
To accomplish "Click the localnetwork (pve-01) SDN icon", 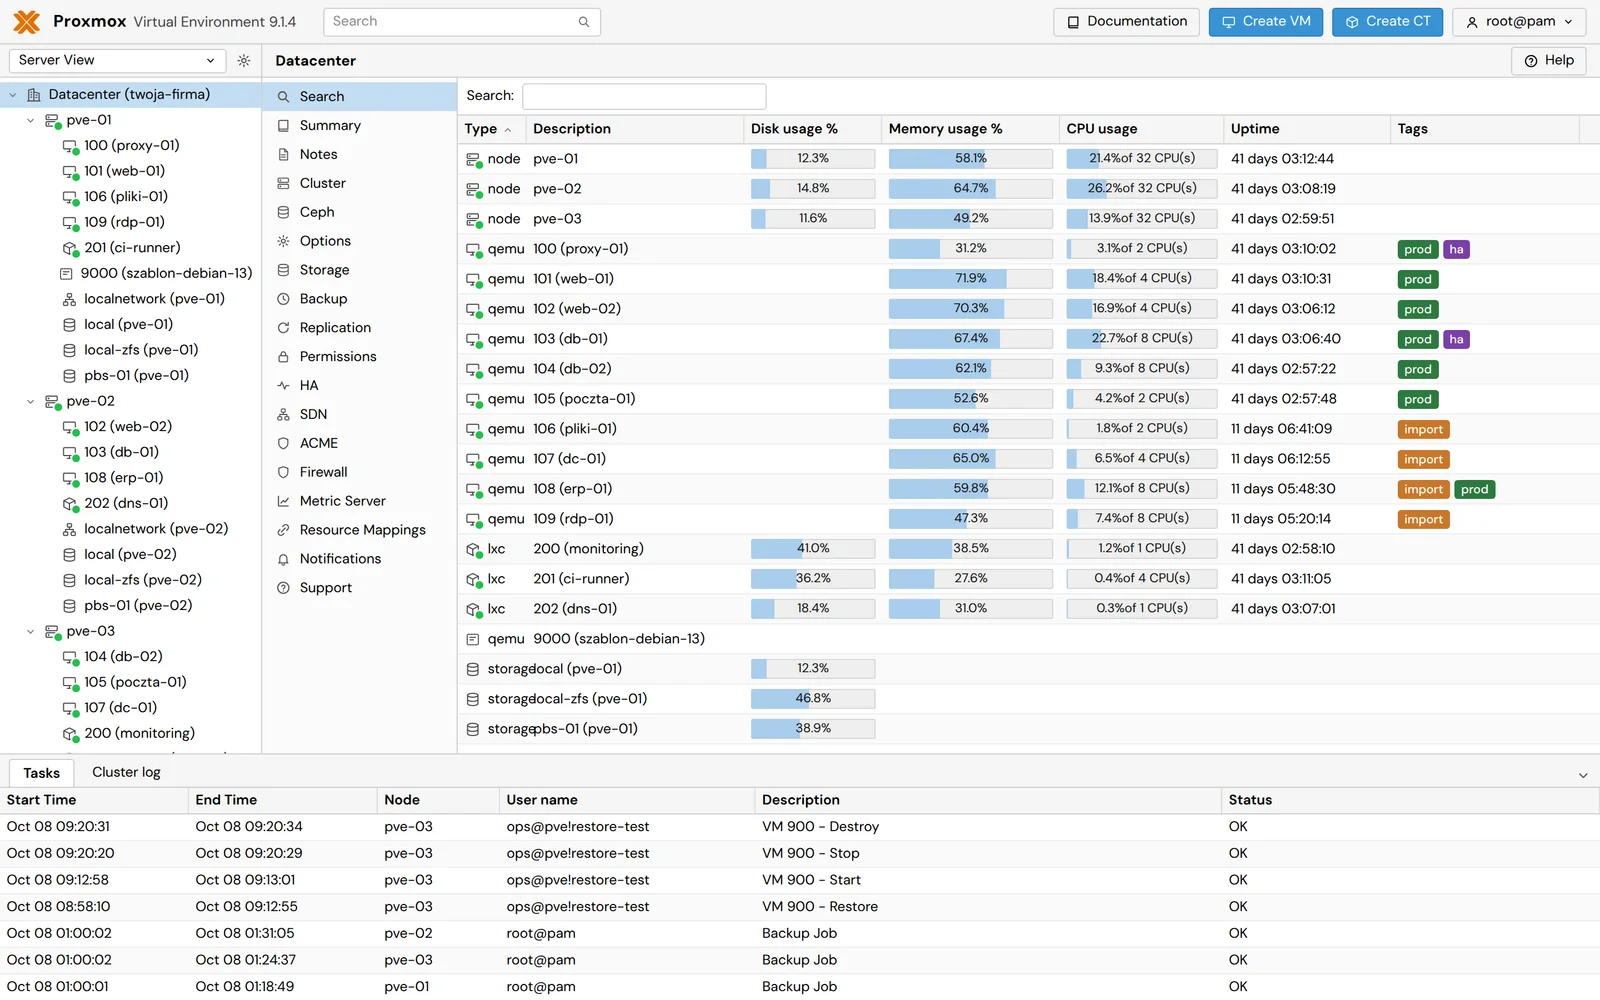I will [x=70, y=299].
